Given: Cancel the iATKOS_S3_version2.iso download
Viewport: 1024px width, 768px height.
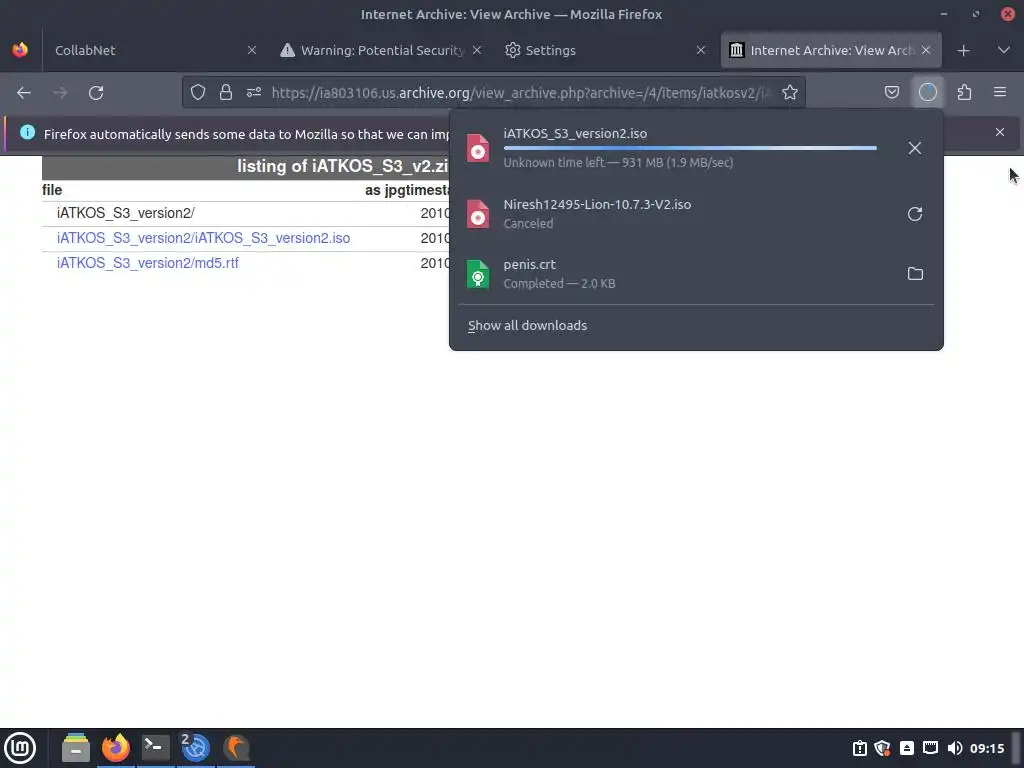Looking at the screenshot, I should 914,148.
